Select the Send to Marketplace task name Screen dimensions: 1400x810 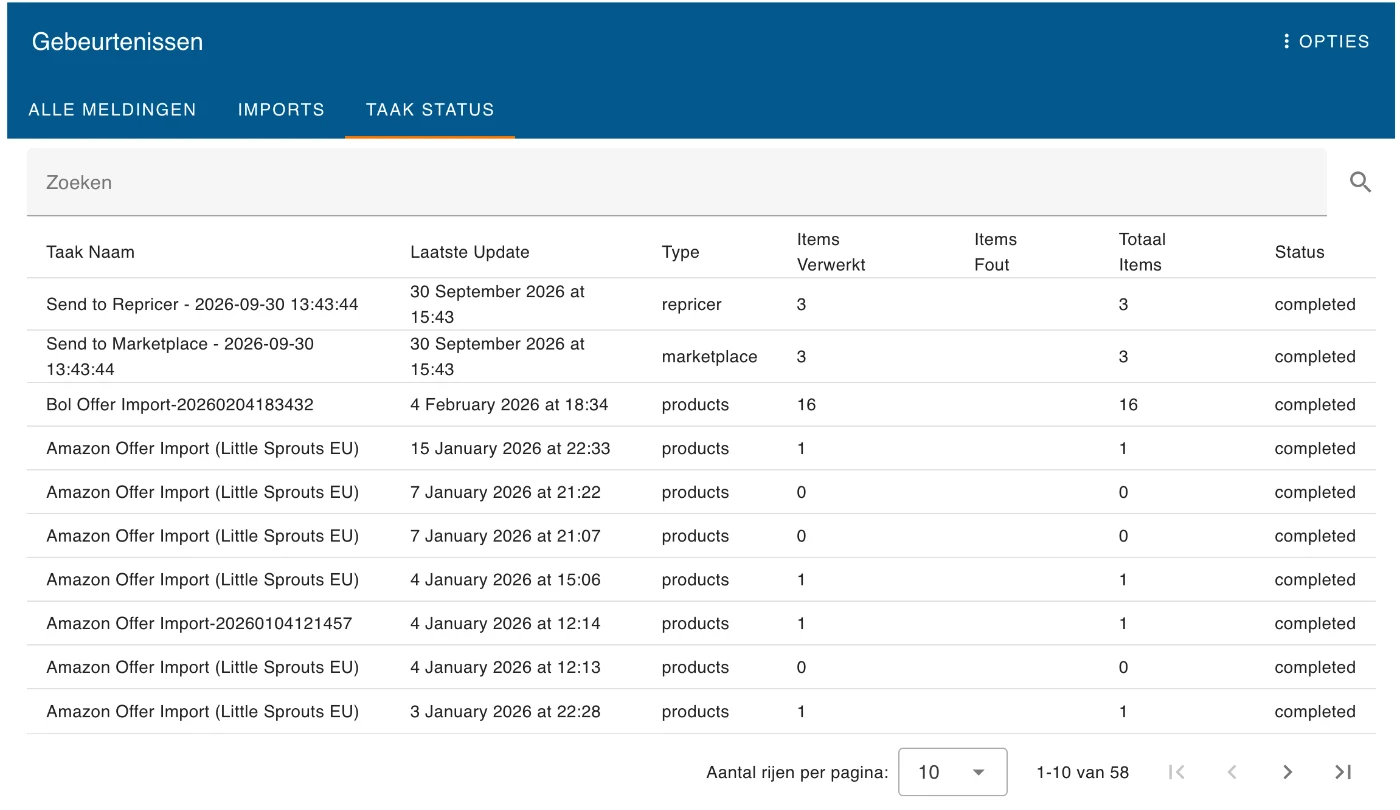180,356
